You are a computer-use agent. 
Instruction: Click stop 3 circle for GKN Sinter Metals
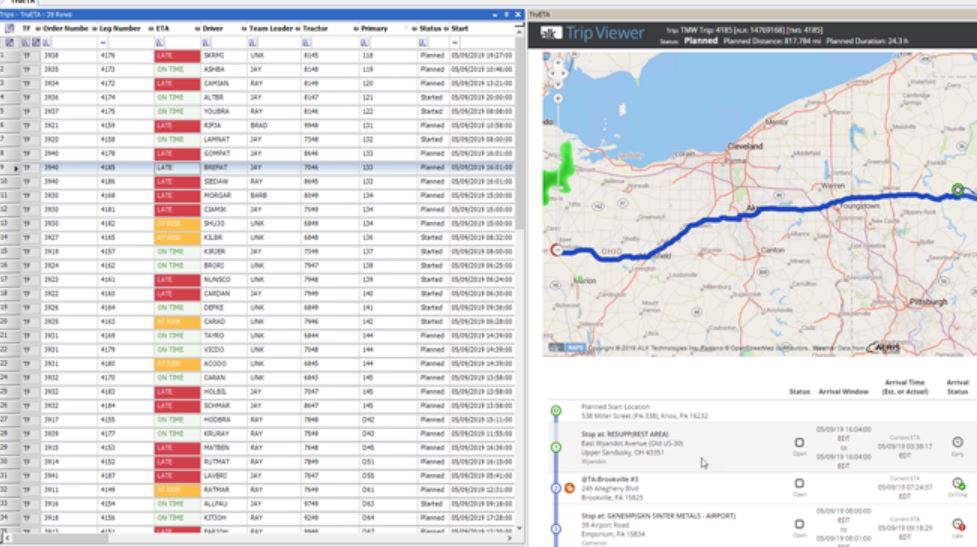556,529
